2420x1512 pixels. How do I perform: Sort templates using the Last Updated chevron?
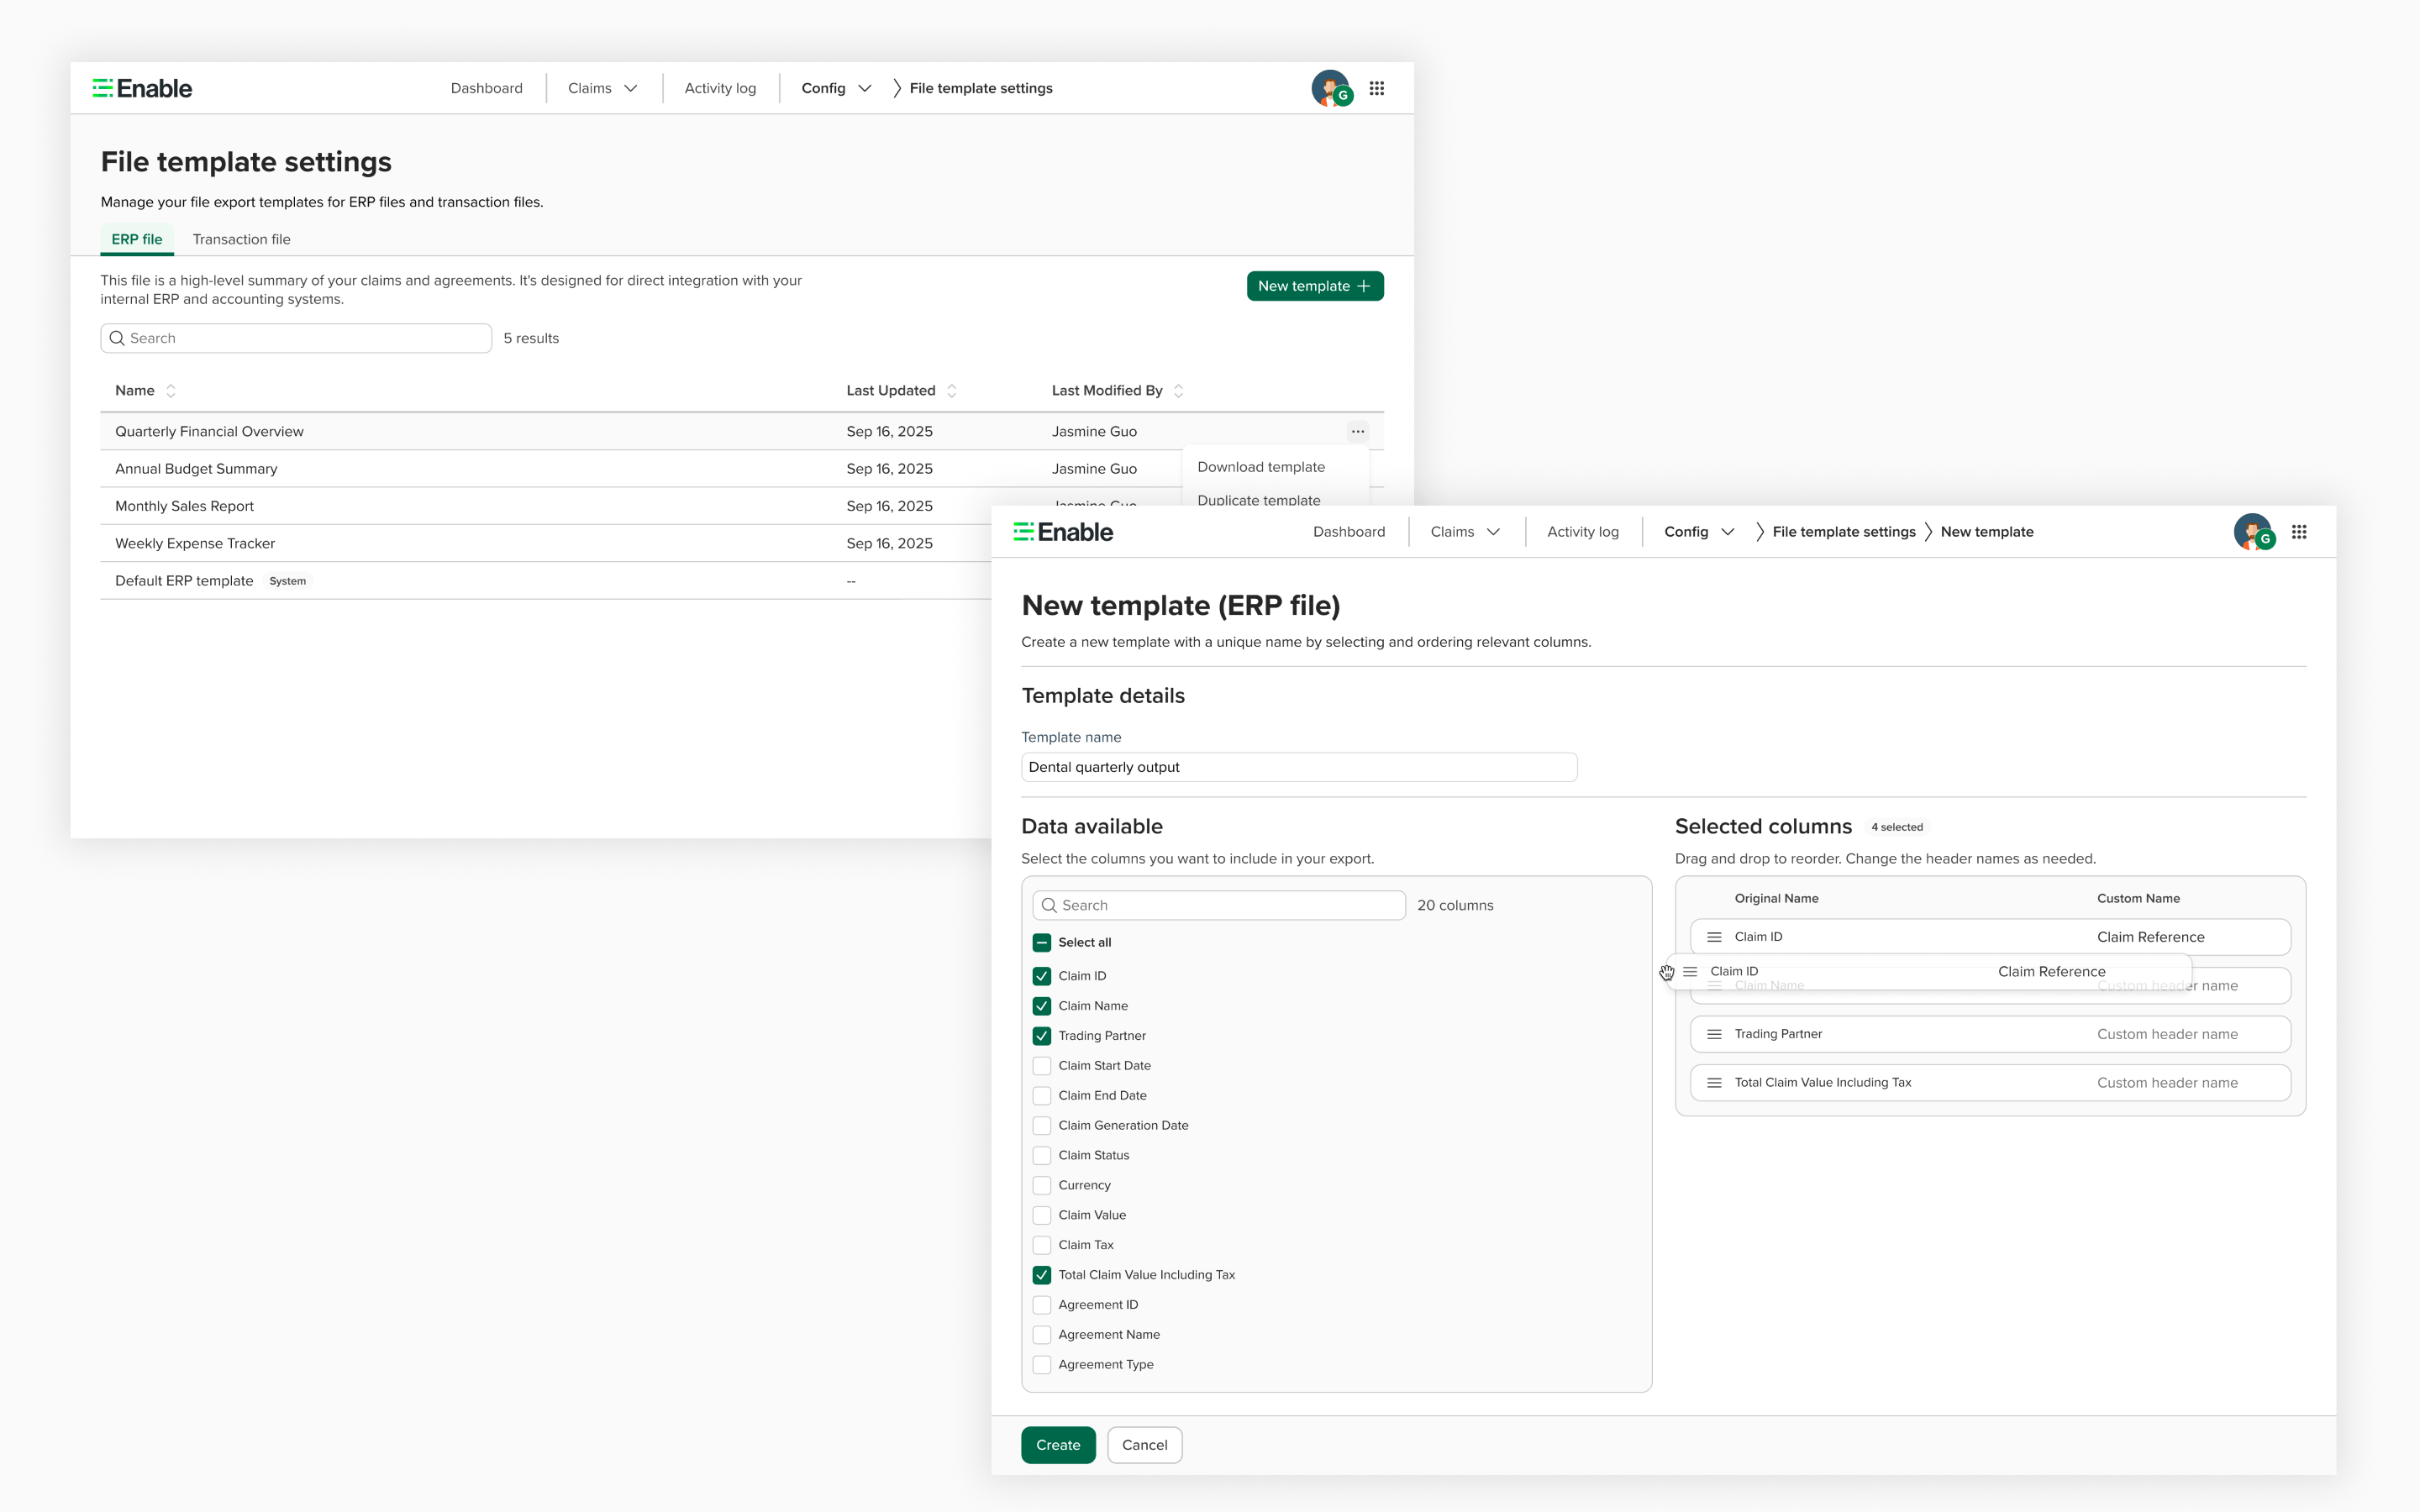click(951, 390)
